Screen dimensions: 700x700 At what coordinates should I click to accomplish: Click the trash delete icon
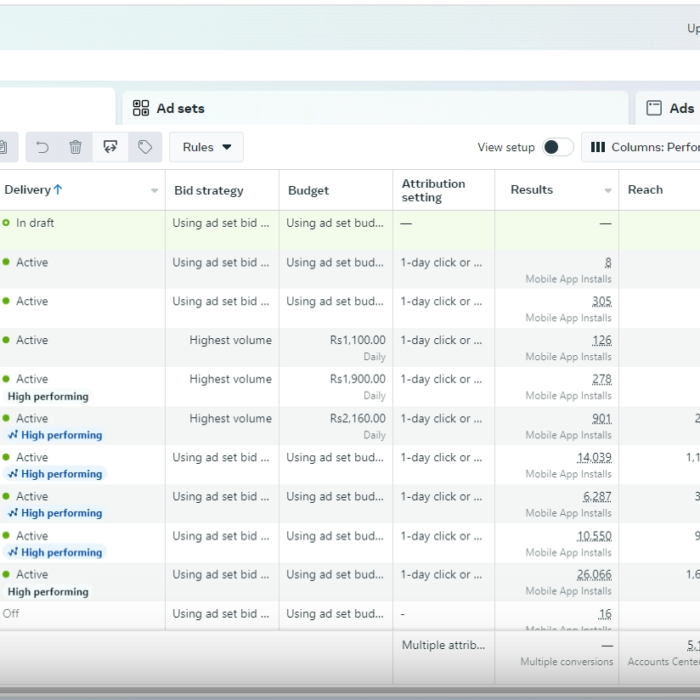point(76,147)
